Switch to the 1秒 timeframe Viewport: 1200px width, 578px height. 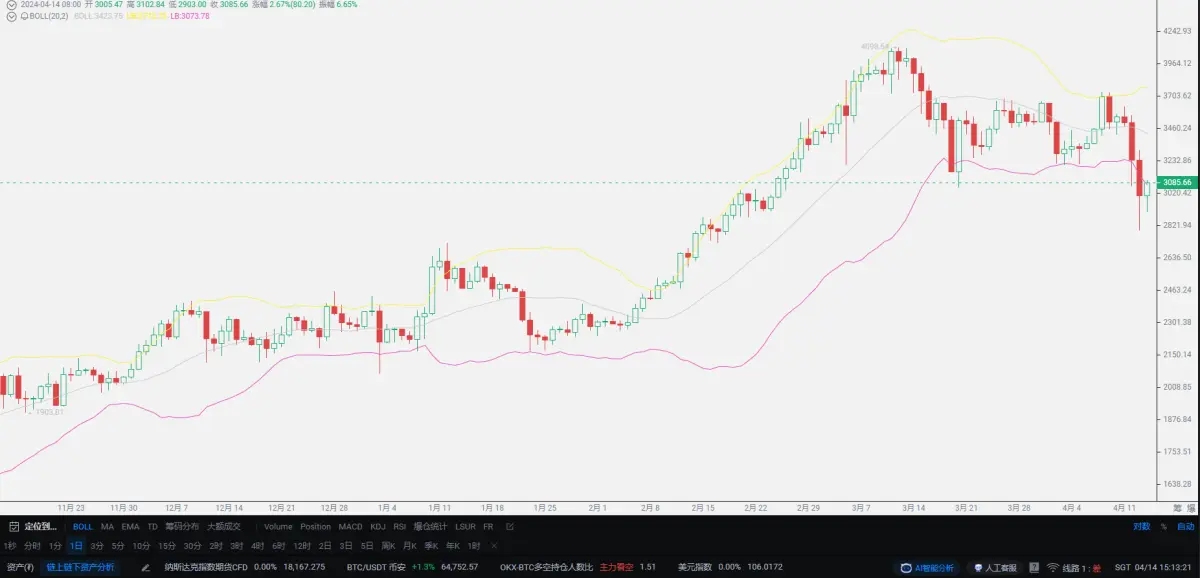[10, 546]
